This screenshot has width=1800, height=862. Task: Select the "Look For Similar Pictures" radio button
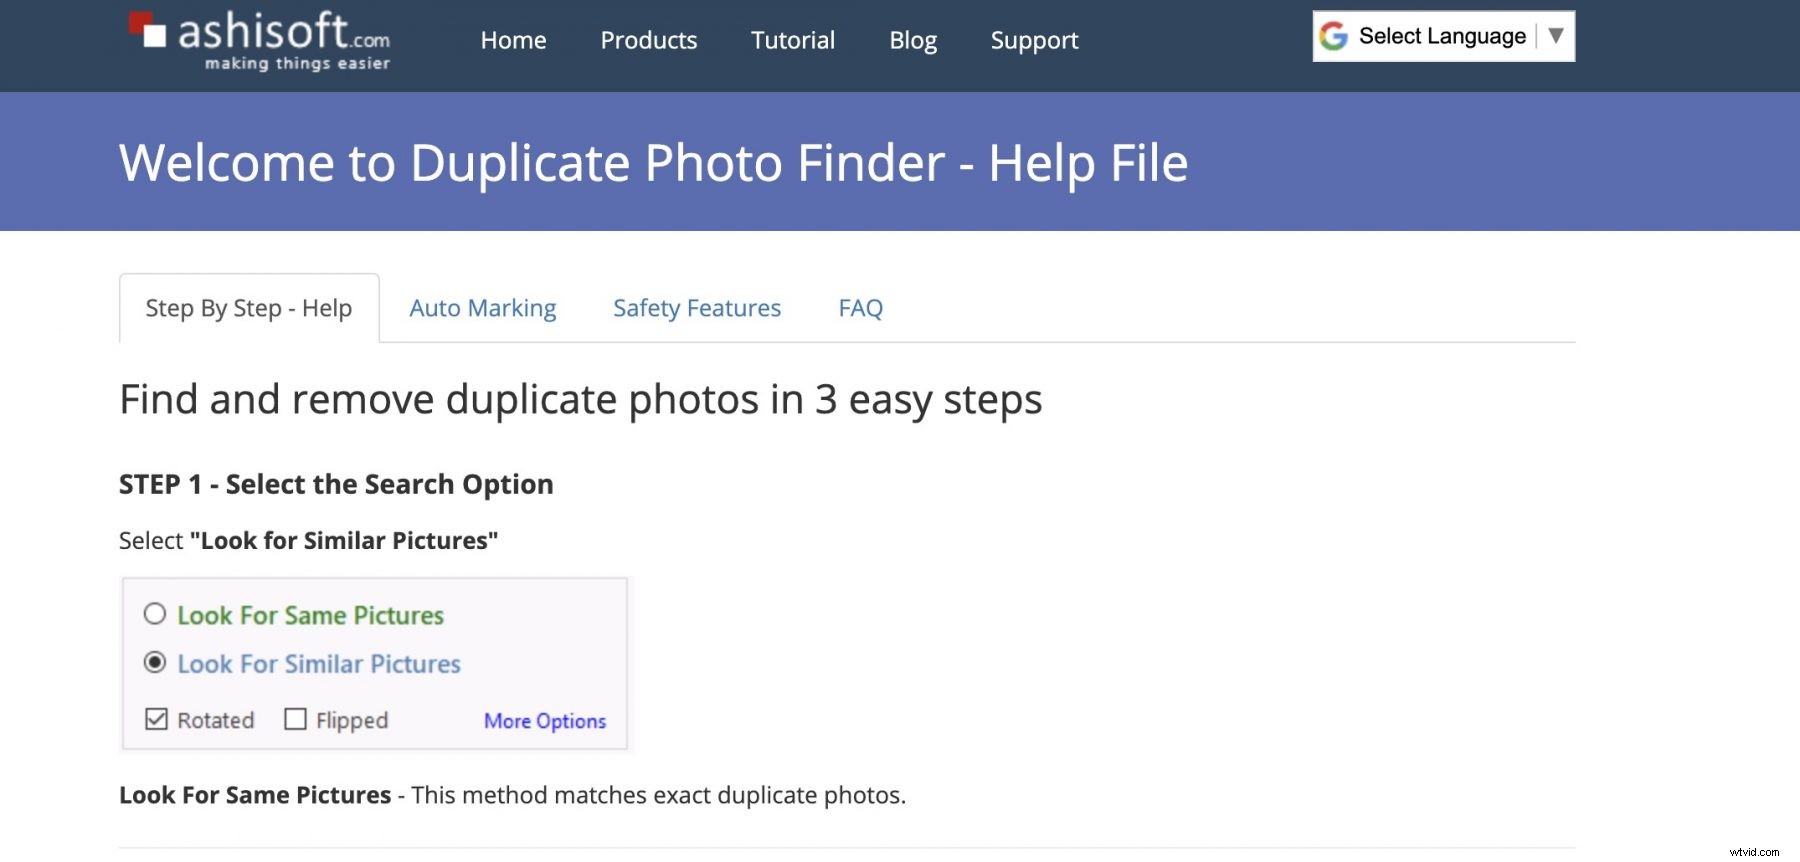pos(154,664)
